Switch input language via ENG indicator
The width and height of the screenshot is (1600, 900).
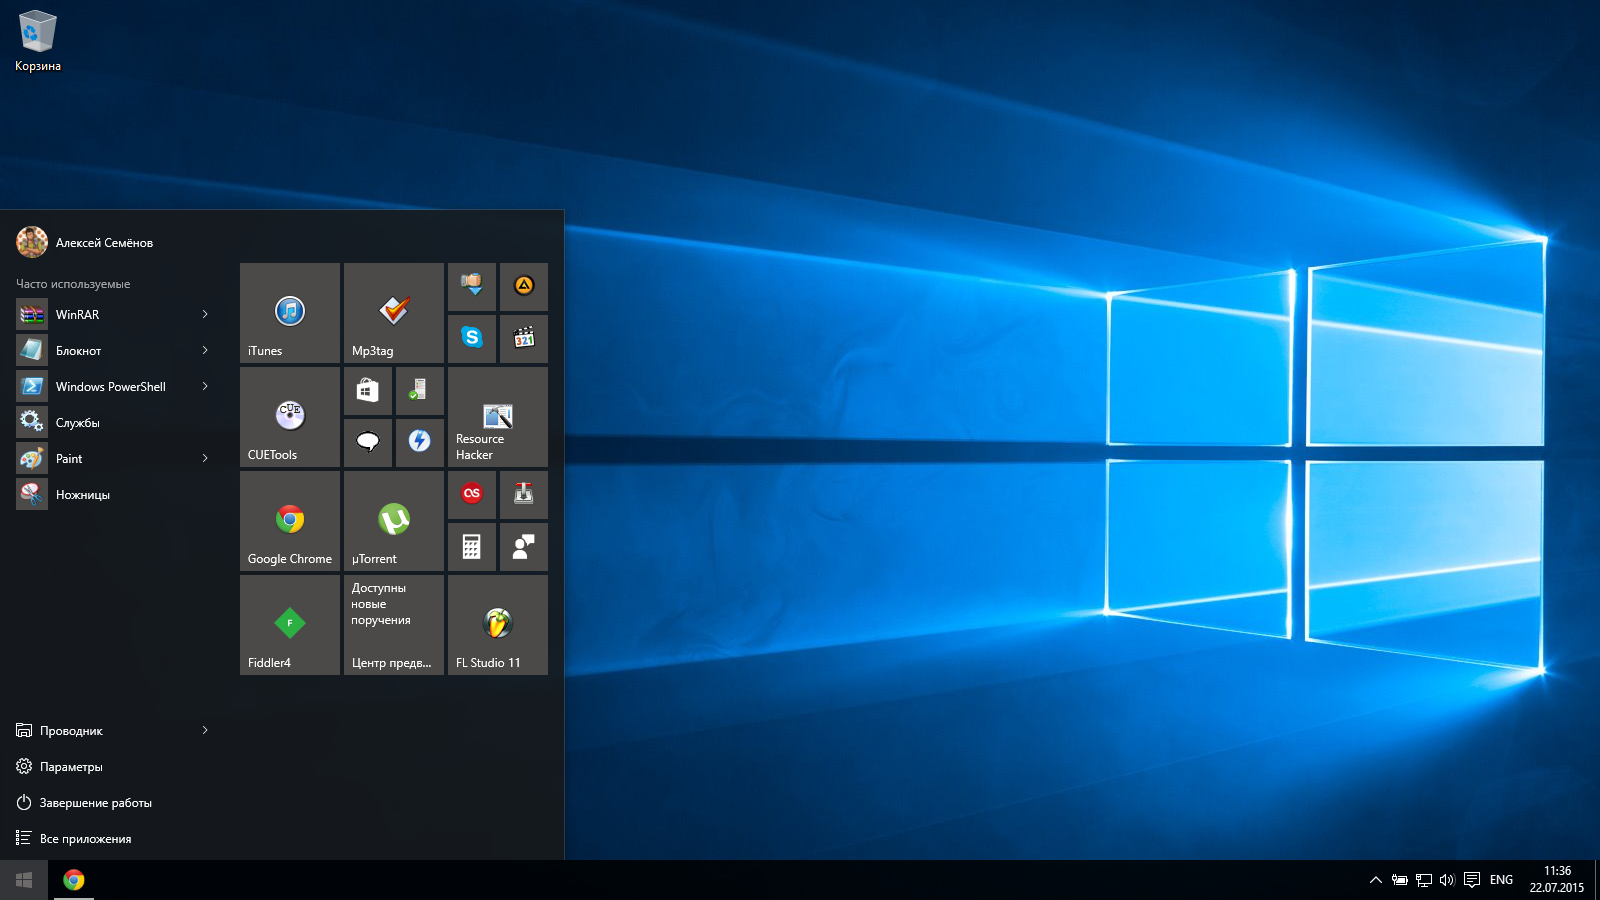[x=1501, y=880]
